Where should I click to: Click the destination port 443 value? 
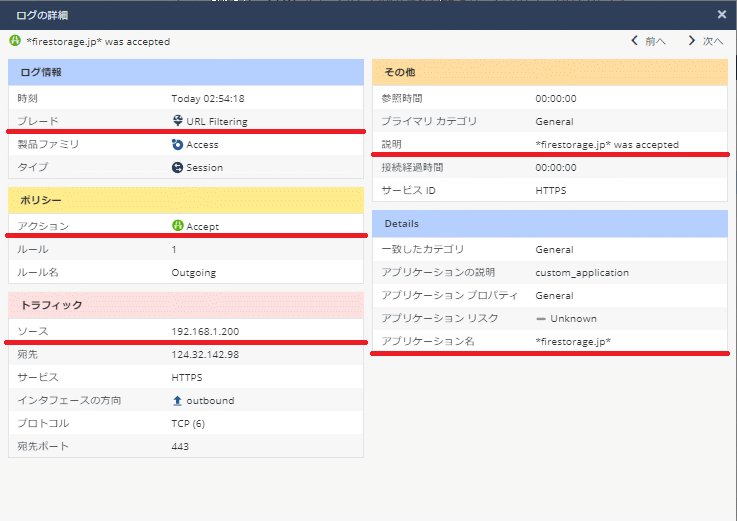(x=180, y=446)
